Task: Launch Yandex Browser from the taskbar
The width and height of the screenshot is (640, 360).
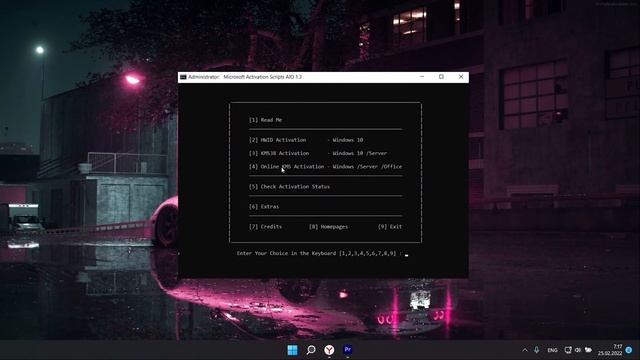Action: 329,350
